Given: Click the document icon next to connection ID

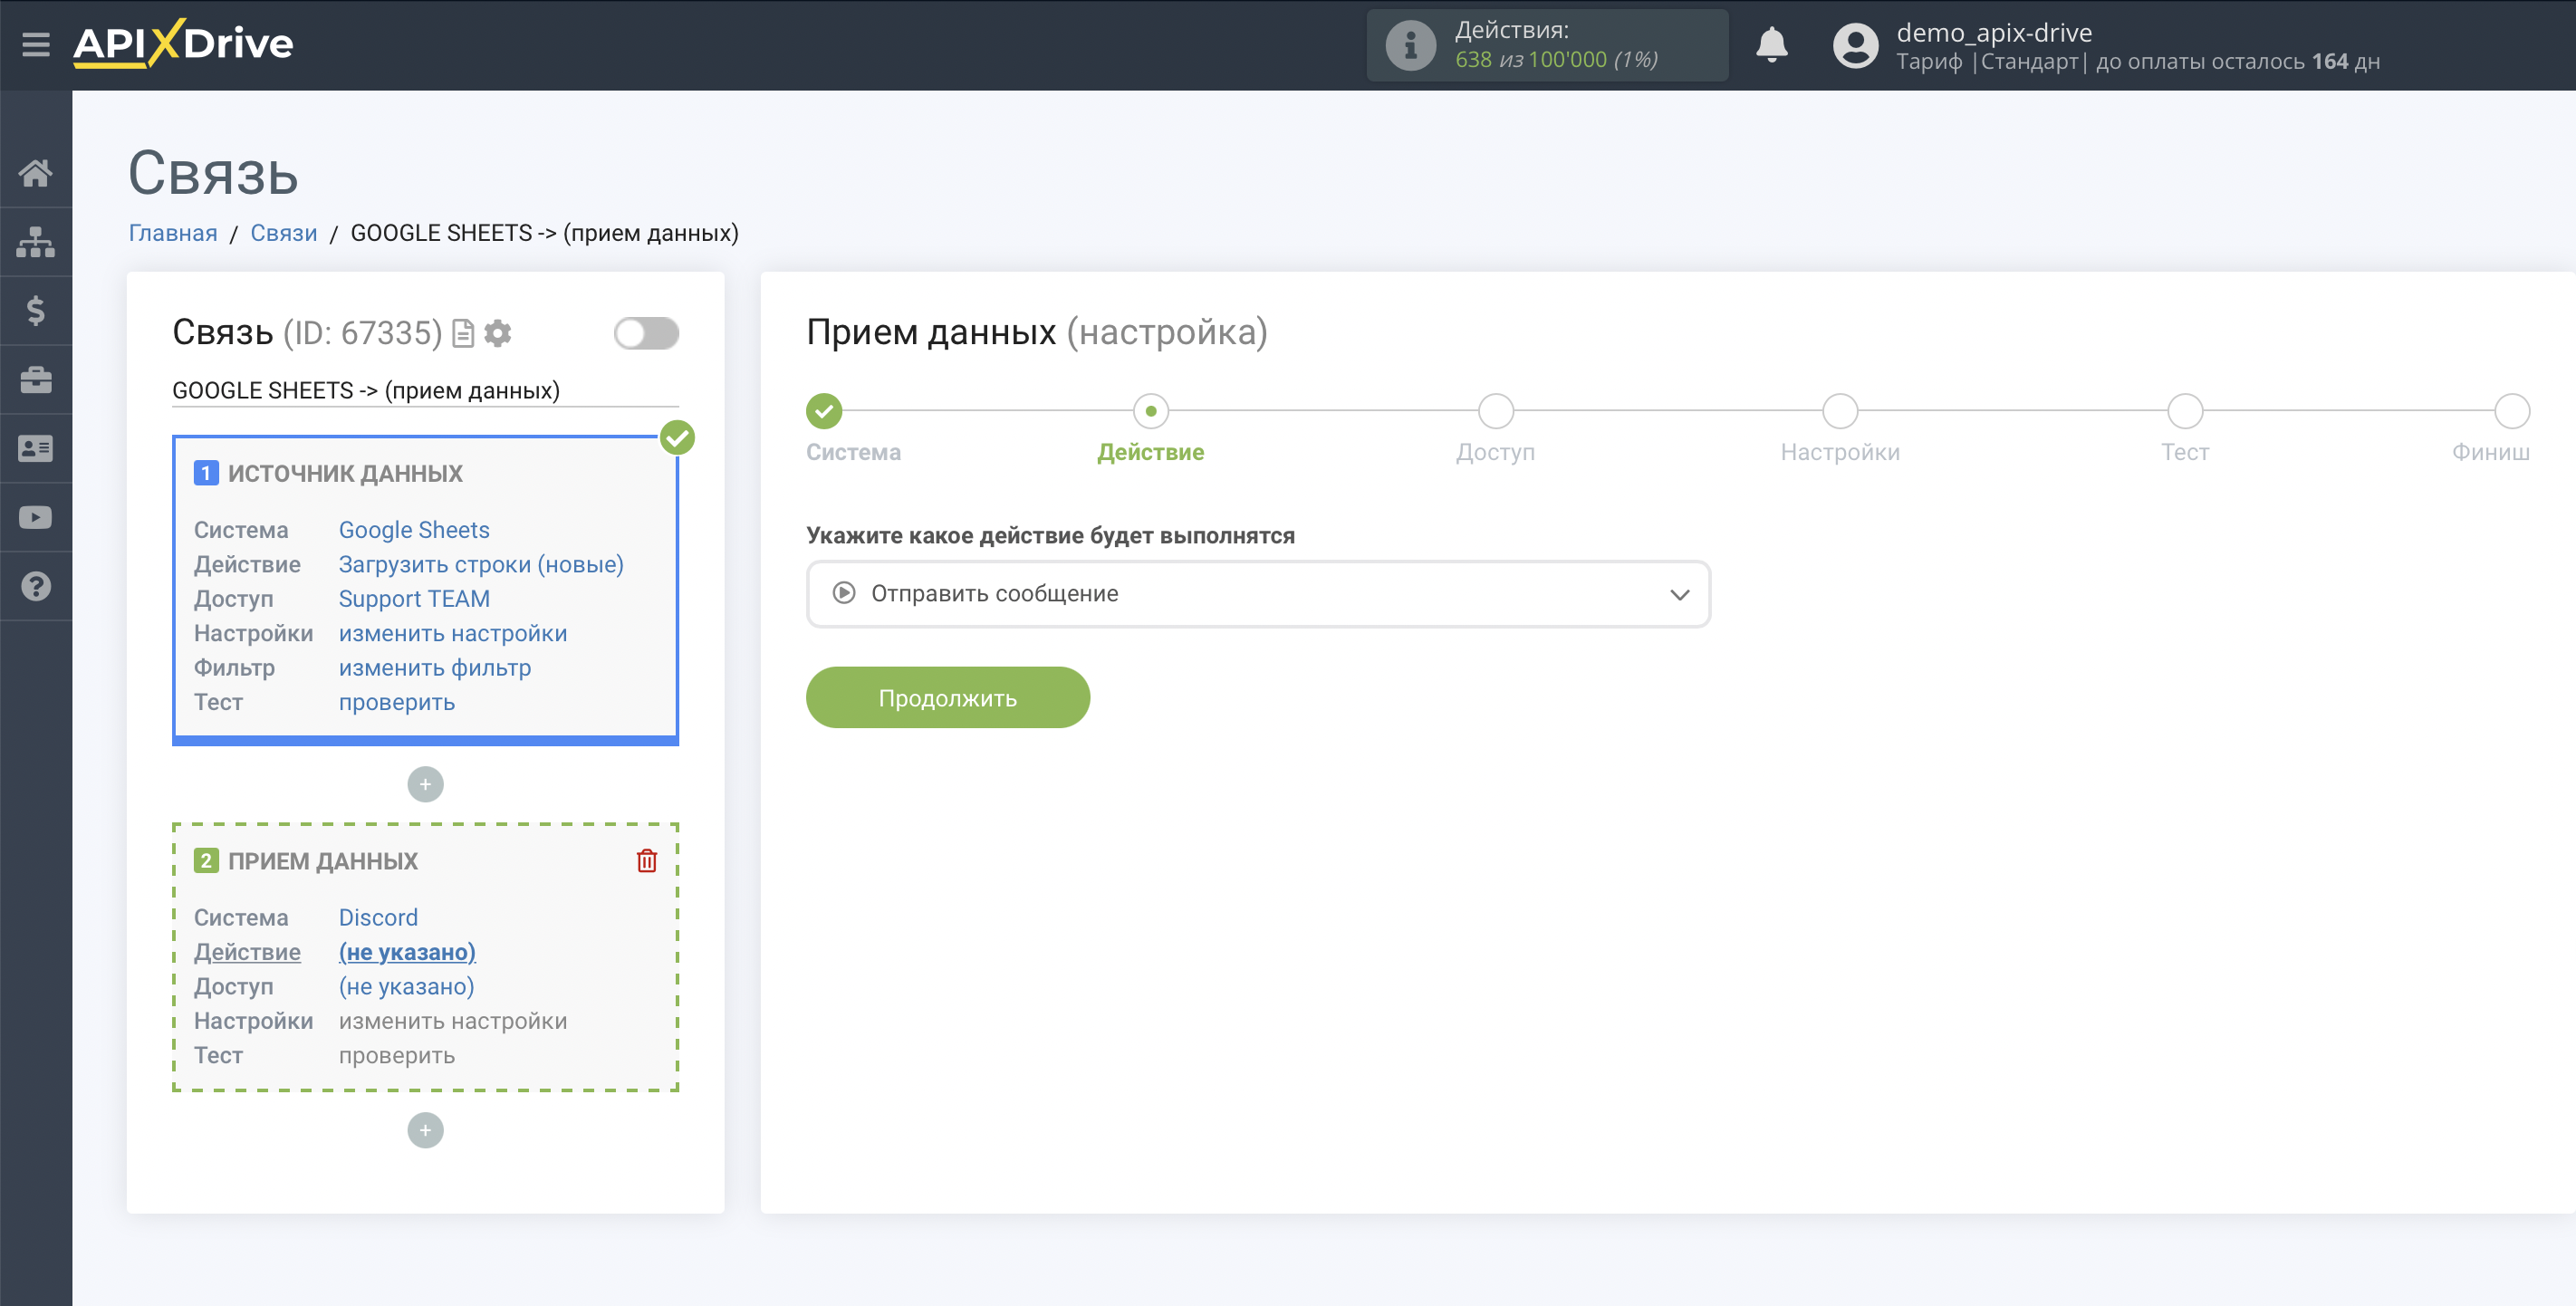Looking at the screenshot, I should (463, 333).
